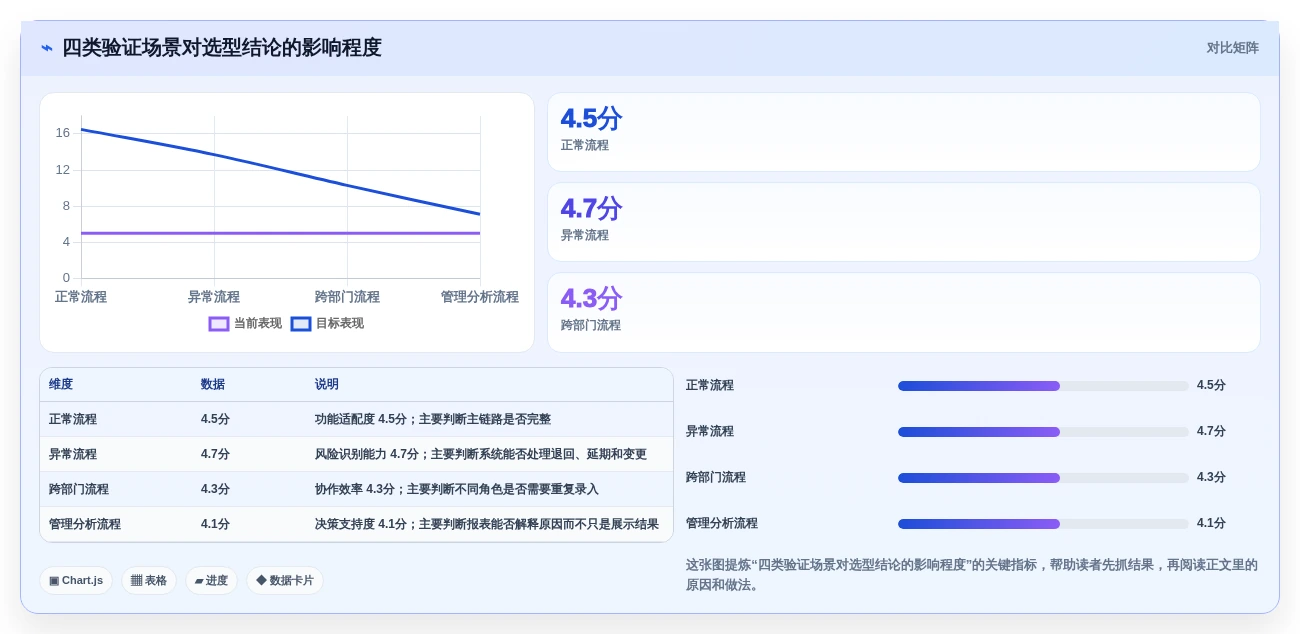Screen dimensions: 1300x634
Task: Click the lightning icon beside the title
Action: point(47,48)
